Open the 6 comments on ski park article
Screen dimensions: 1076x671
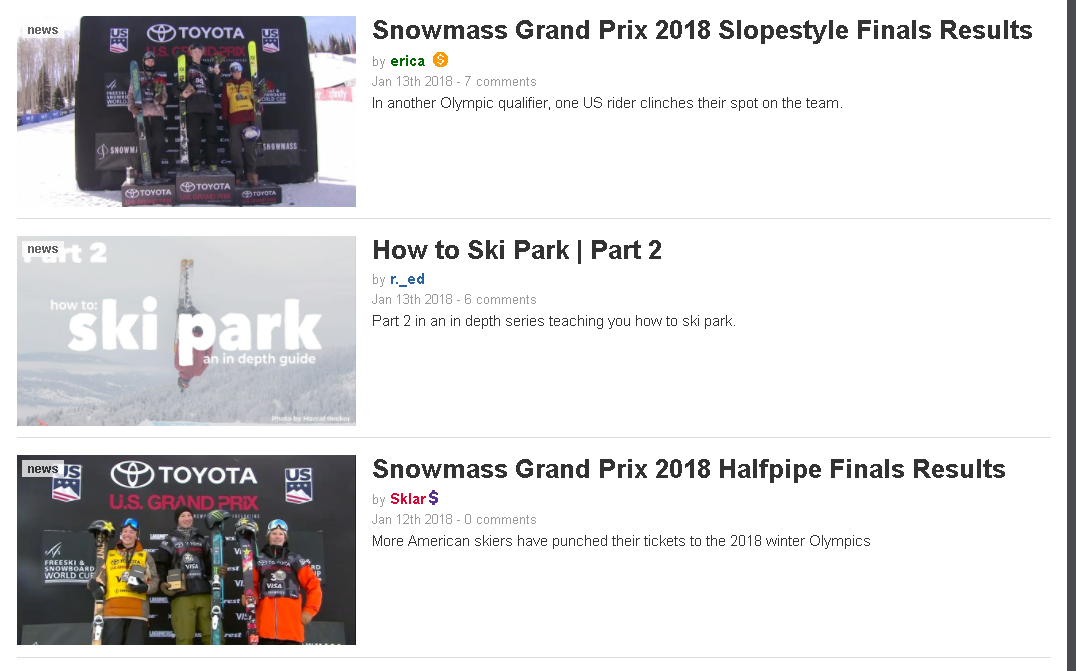(x=500, y=300)
